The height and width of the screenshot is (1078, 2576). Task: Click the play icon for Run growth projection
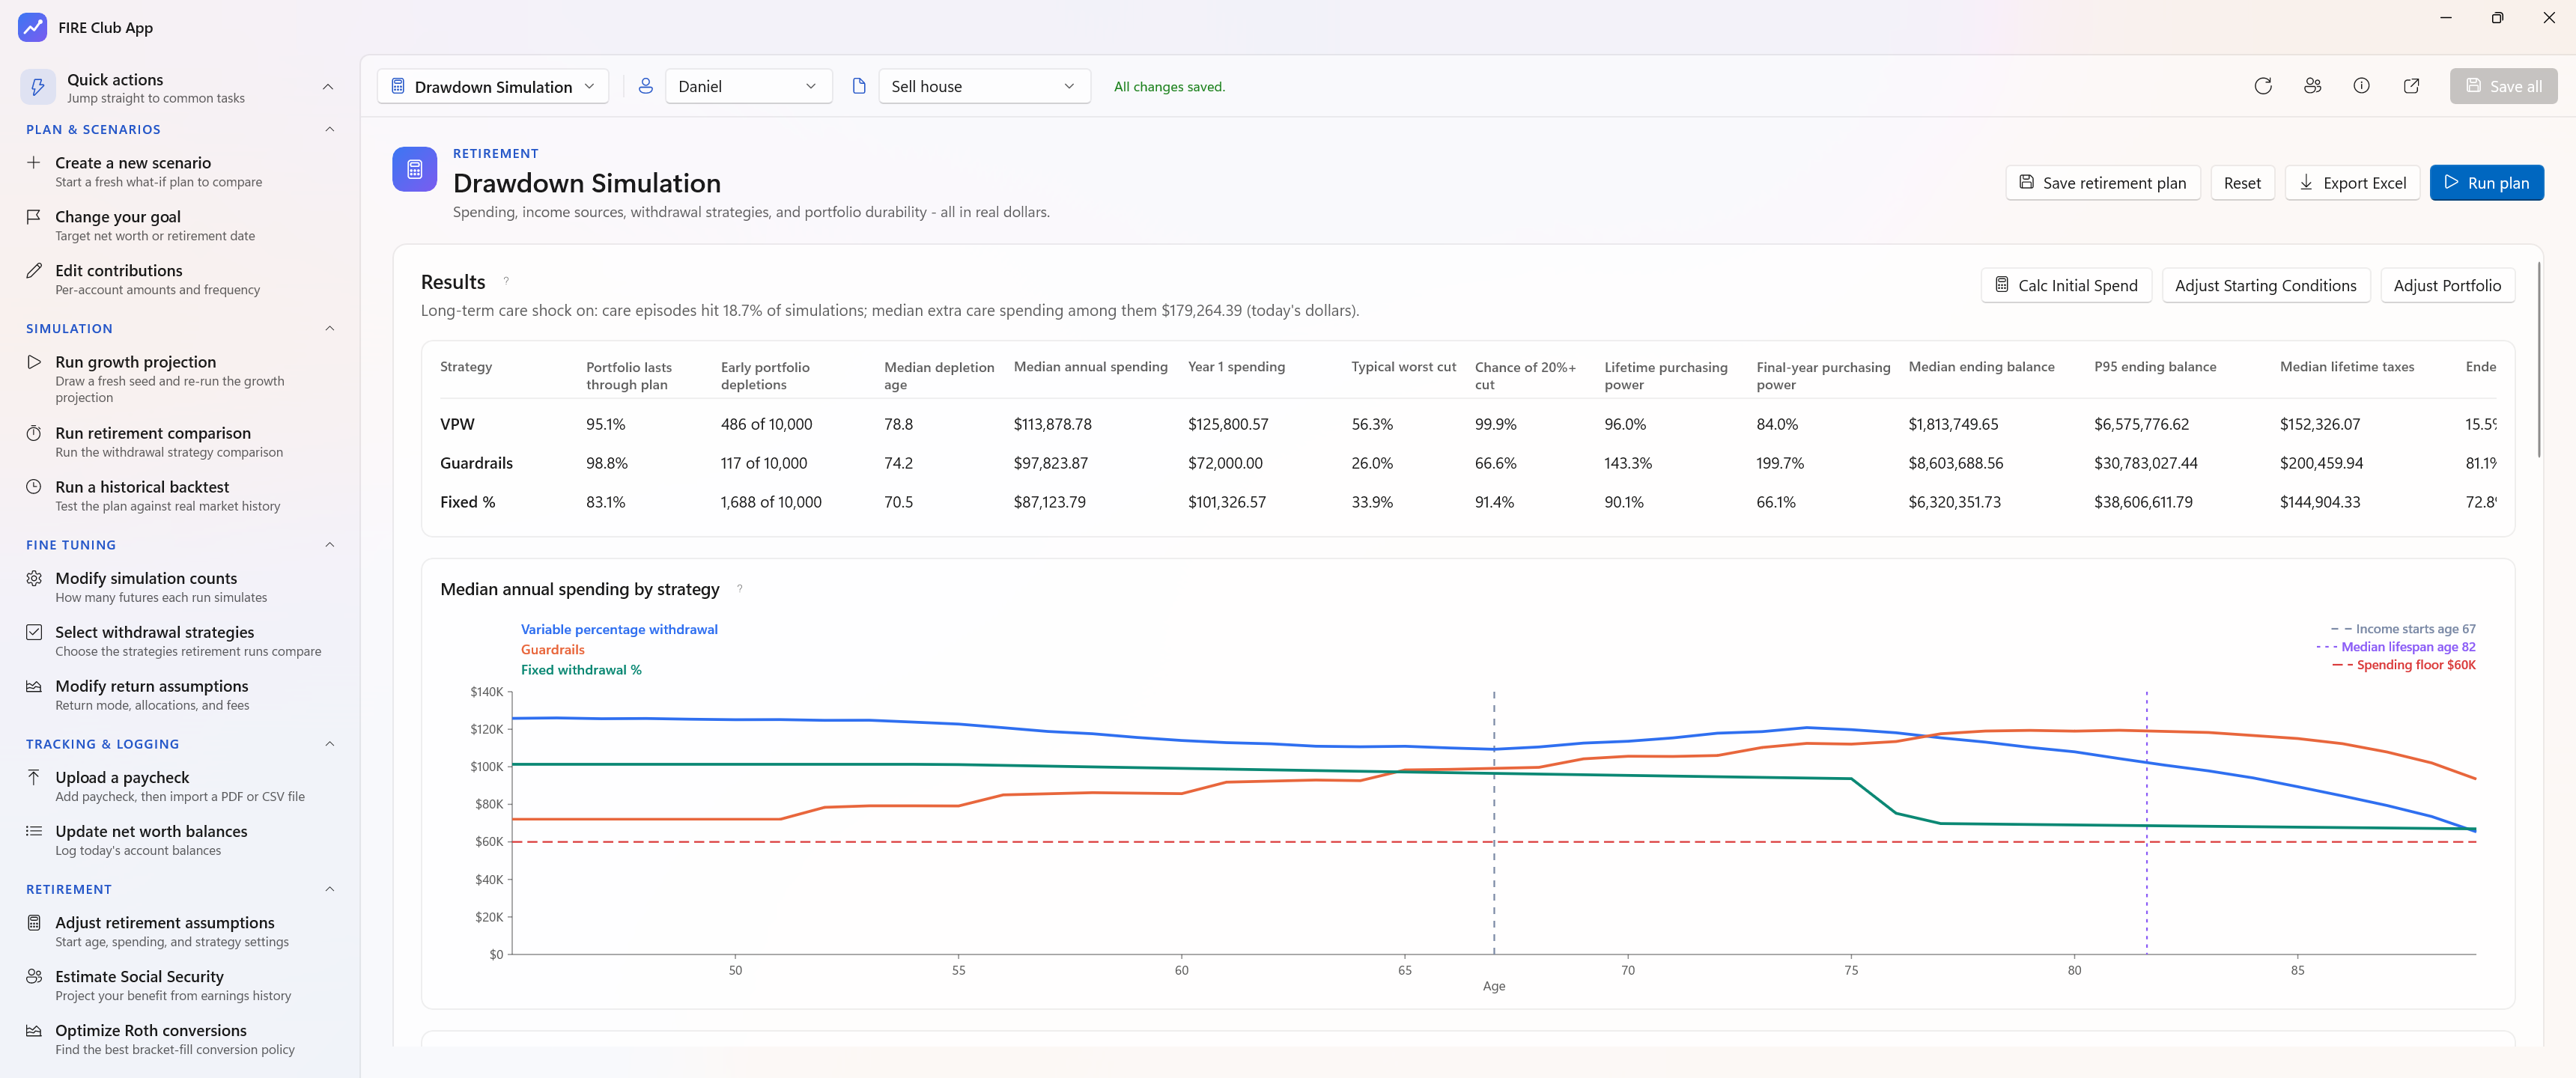pos(34,362)
